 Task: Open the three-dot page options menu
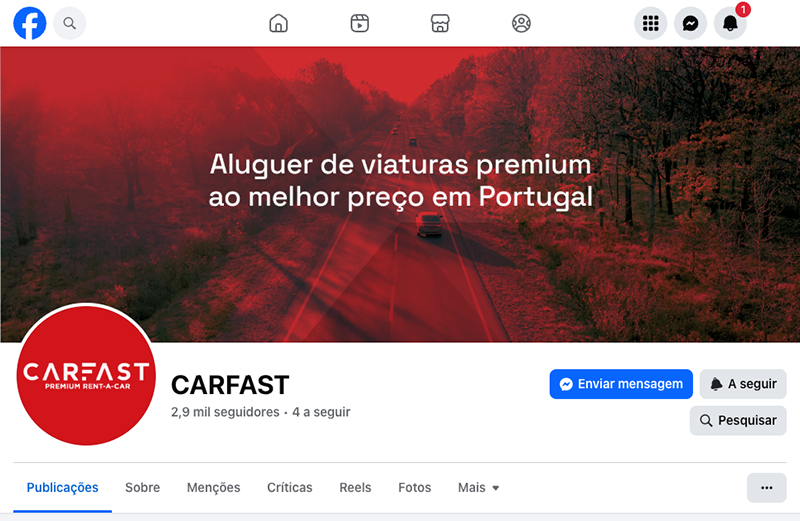click(766, 488)
